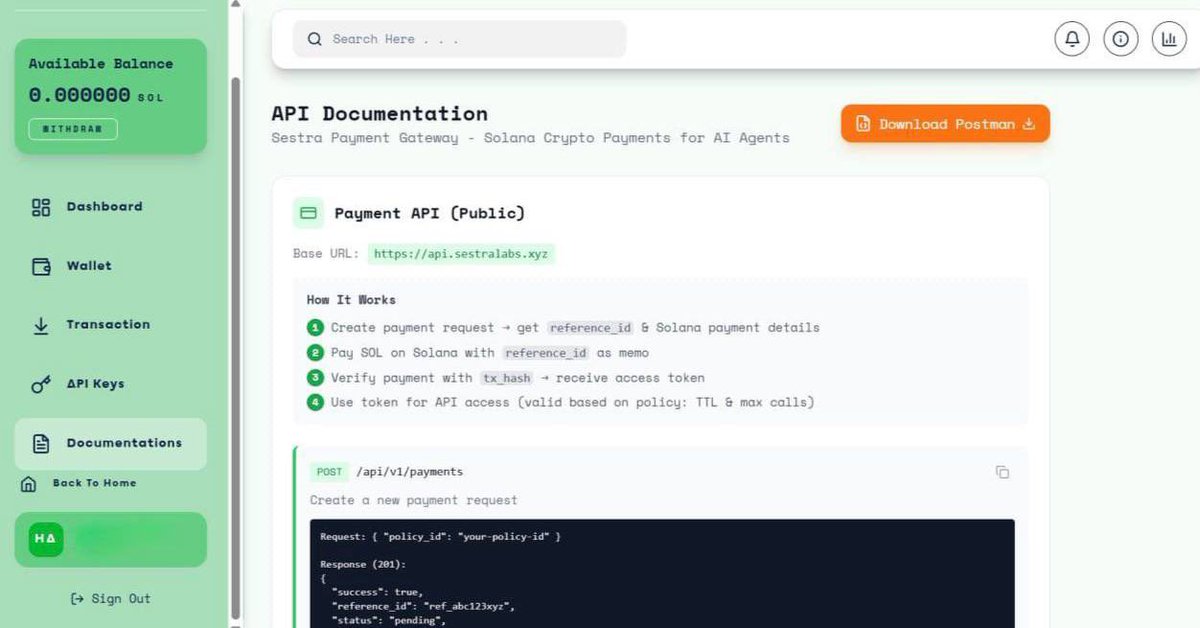The image size is (1200, 628).
Task: Click the base URL https://api.sestralabs.xyz
Action: point(460,254)
